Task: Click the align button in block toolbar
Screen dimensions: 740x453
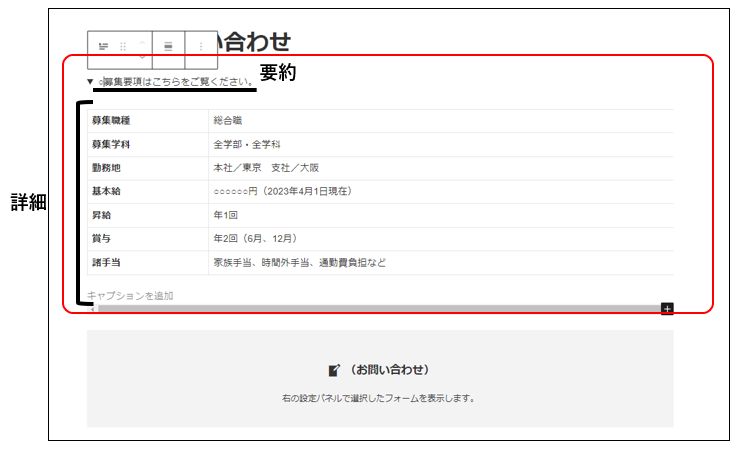Action: coord(168,46)
